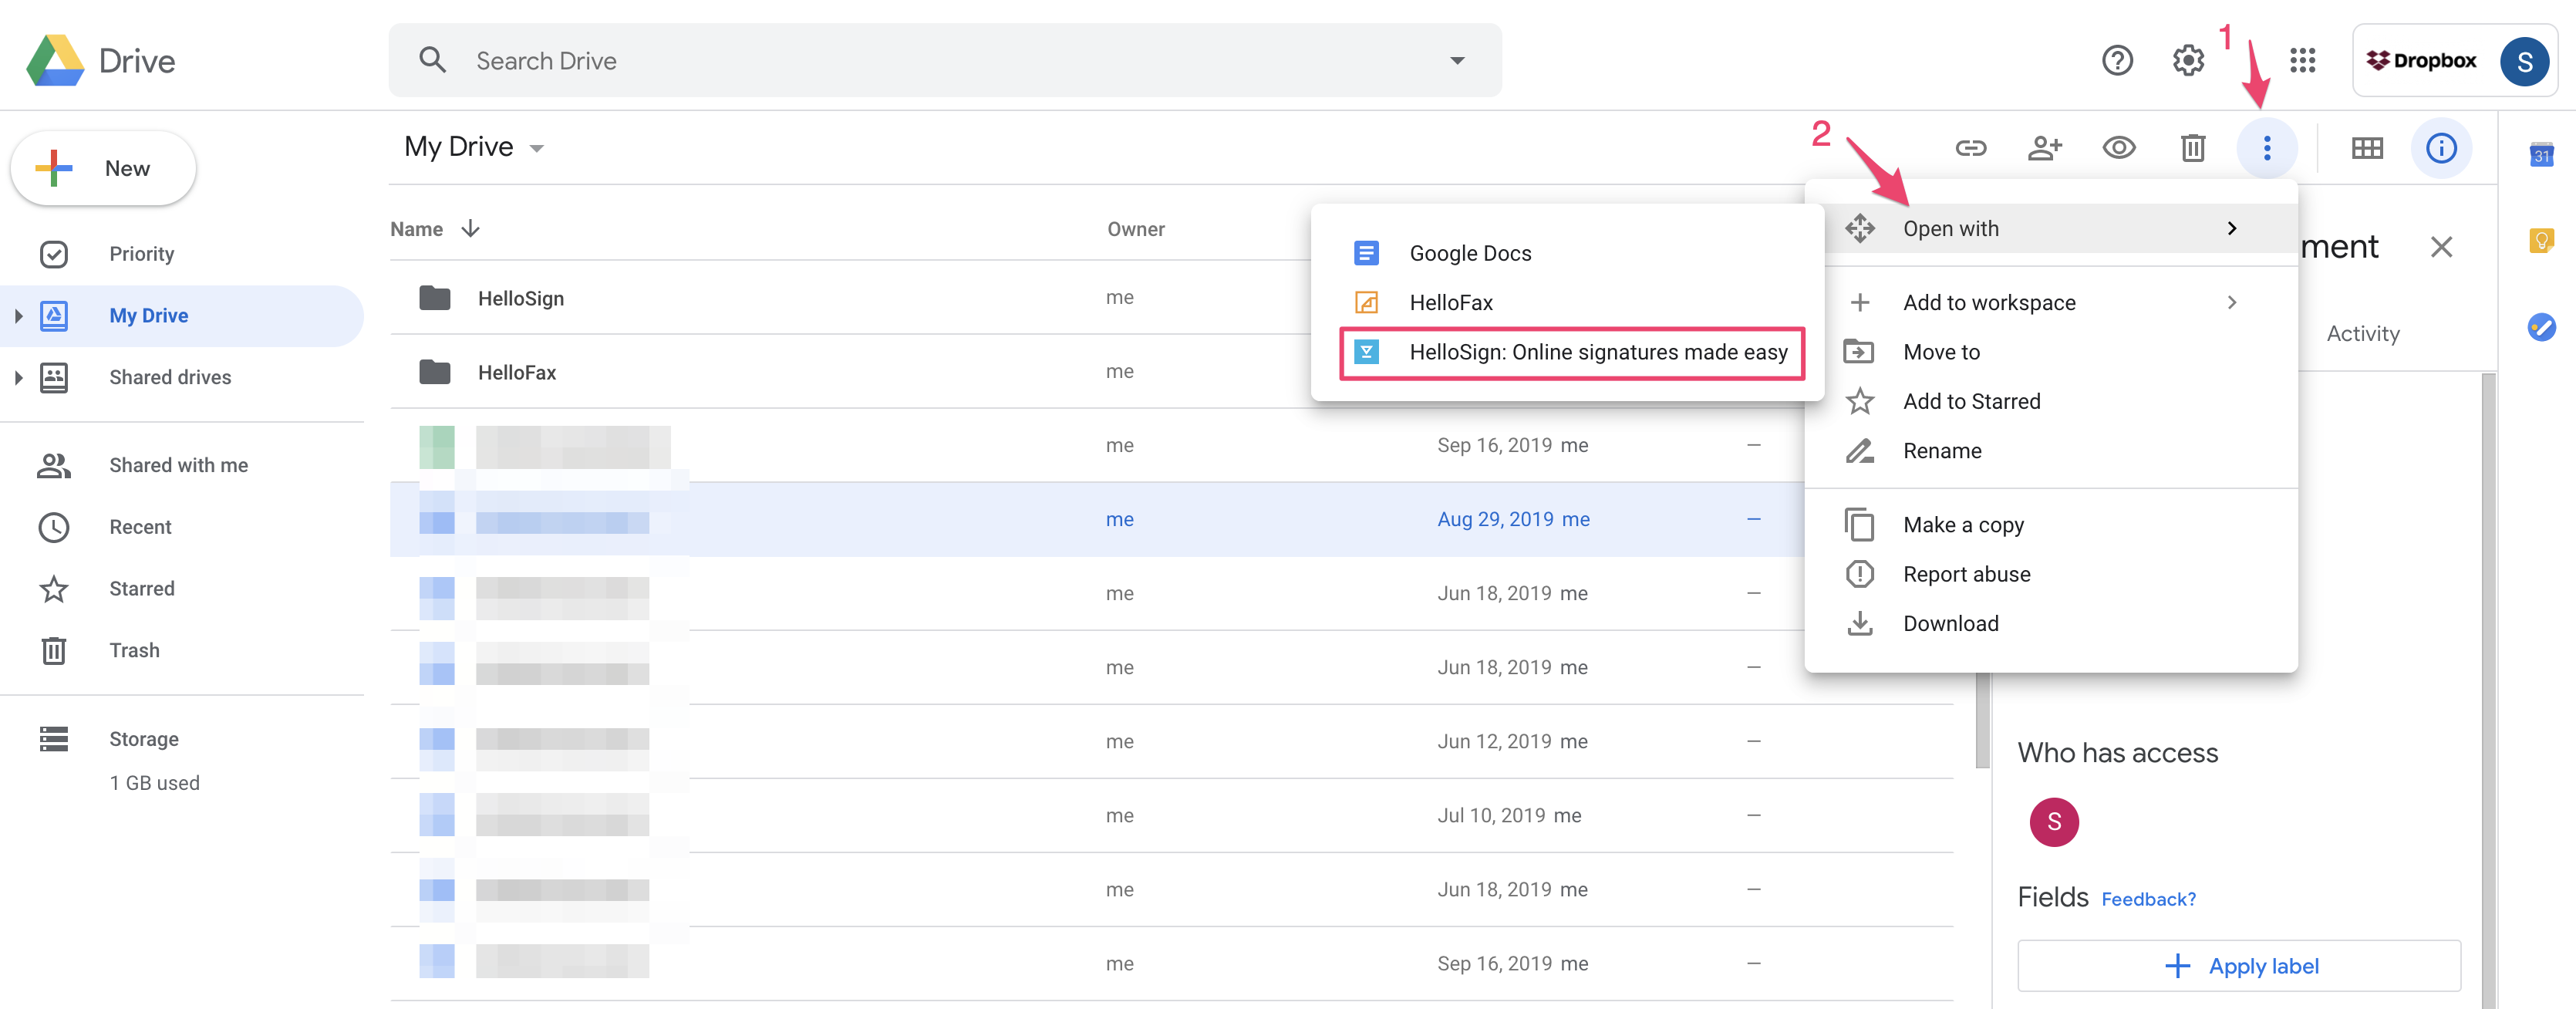This screenshot has height=1009, width=2576.
Task: Expand the My Drive tree arrow in sidebar
Action: pyautogui.click(x=18, y=316)
